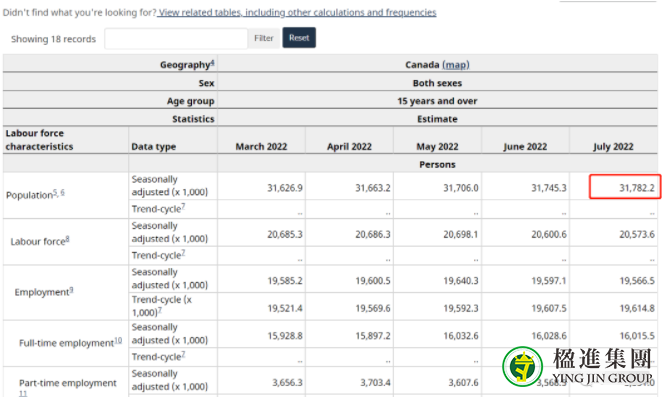Select Population value 31,706.0

461,188
